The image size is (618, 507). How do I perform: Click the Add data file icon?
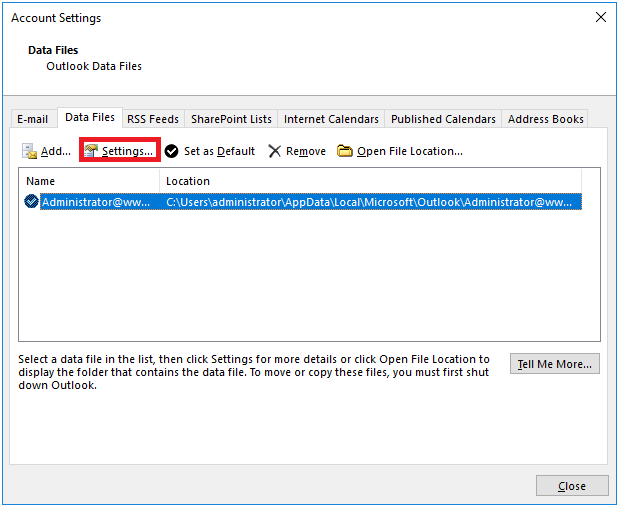29,151
